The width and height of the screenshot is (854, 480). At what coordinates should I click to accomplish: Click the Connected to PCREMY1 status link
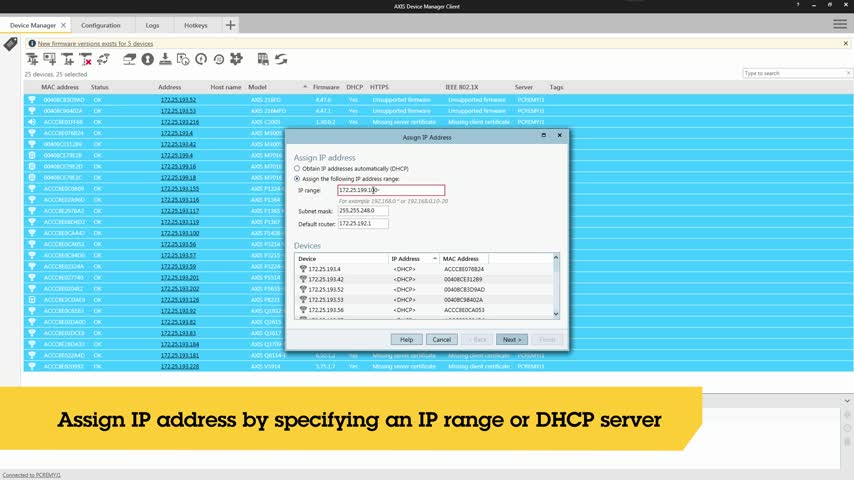pyautogui.click(x=32, y=475)
